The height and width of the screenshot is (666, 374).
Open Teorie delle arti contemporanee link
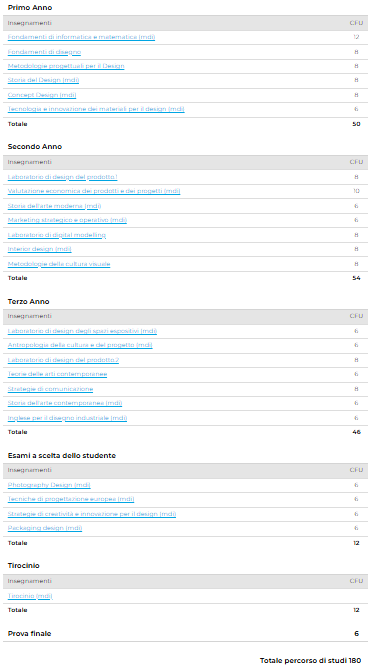(x=57, y=375)
